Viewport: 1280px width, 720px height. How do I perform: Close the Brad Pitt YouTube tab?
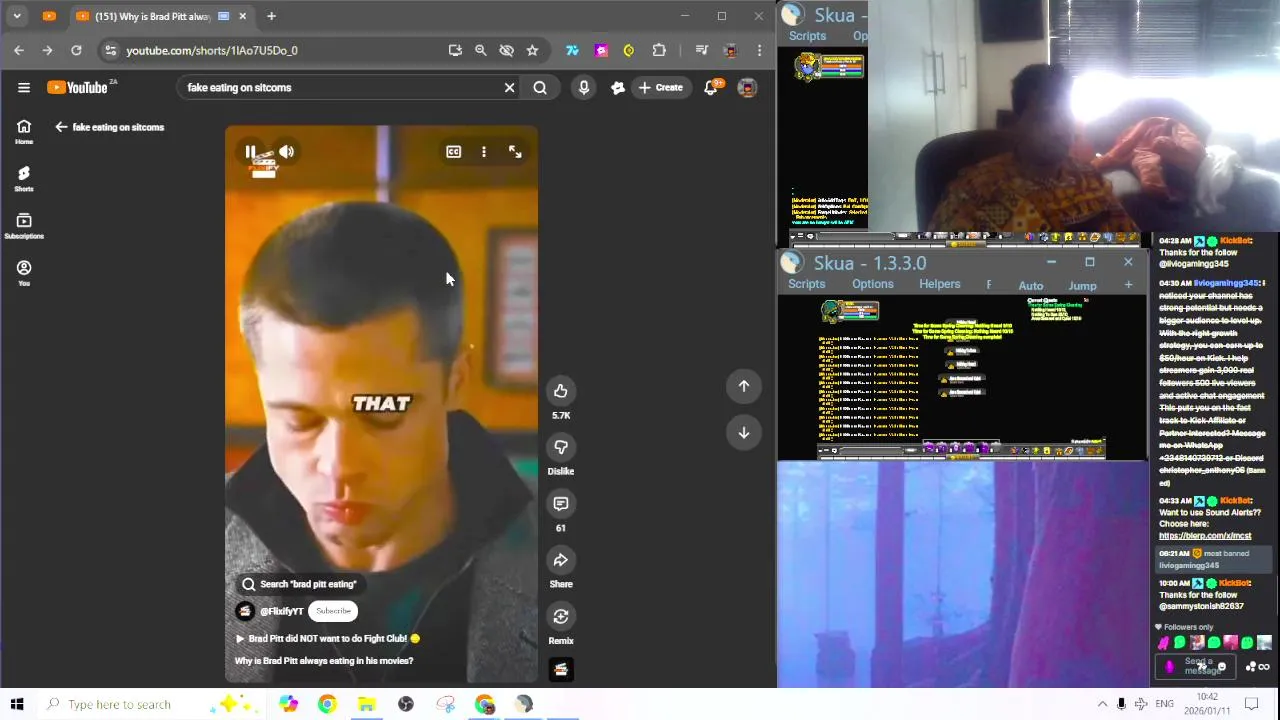[243, 16]
